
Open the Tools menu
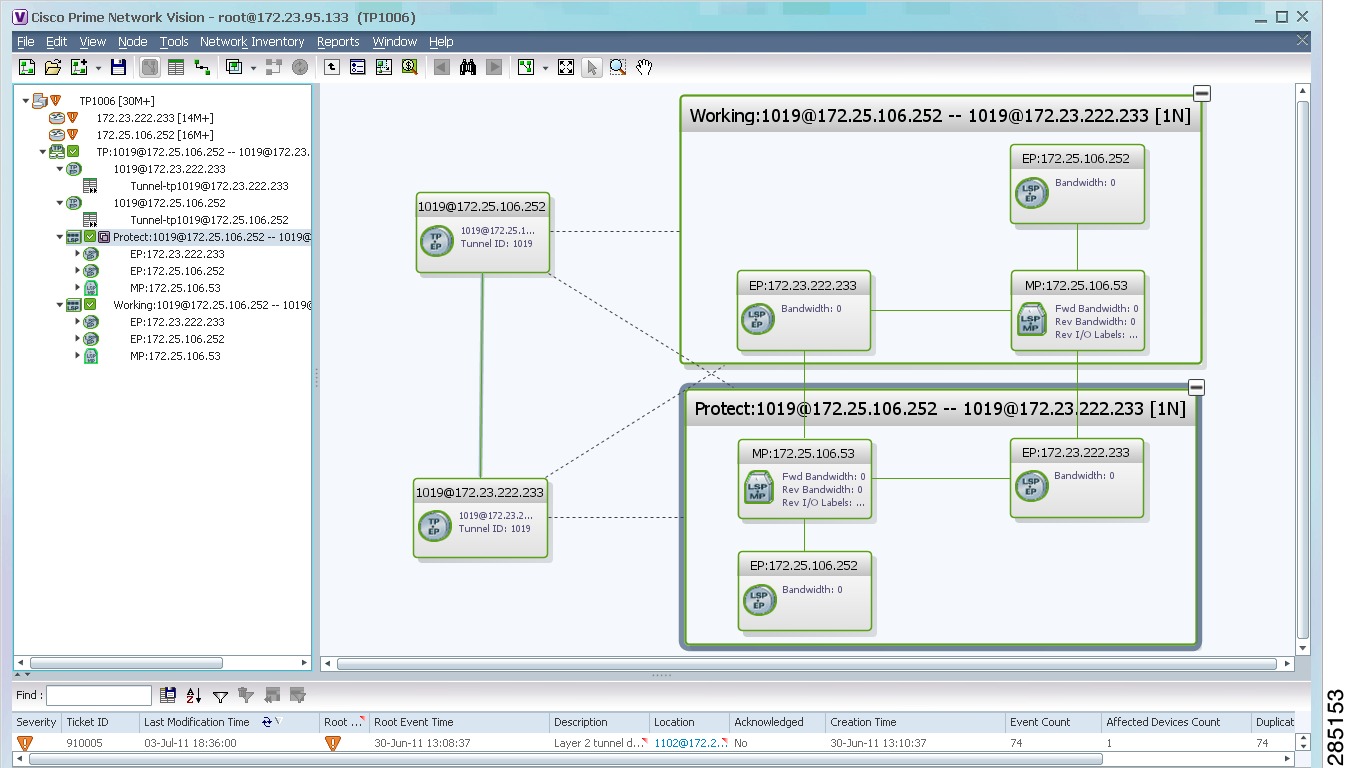coord(174,42)
